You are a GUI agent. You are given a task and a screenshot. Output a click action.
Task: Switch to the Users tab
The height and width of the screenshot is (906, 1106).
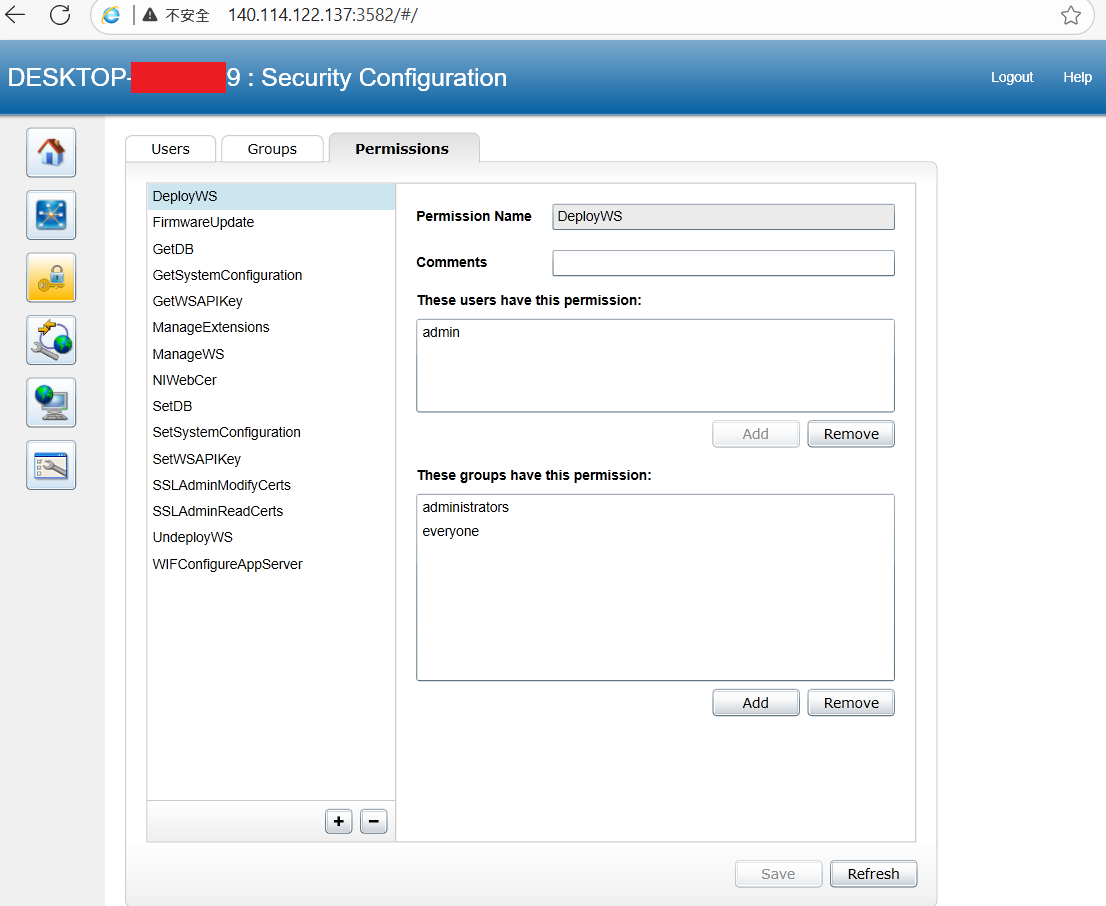point(171,149)
